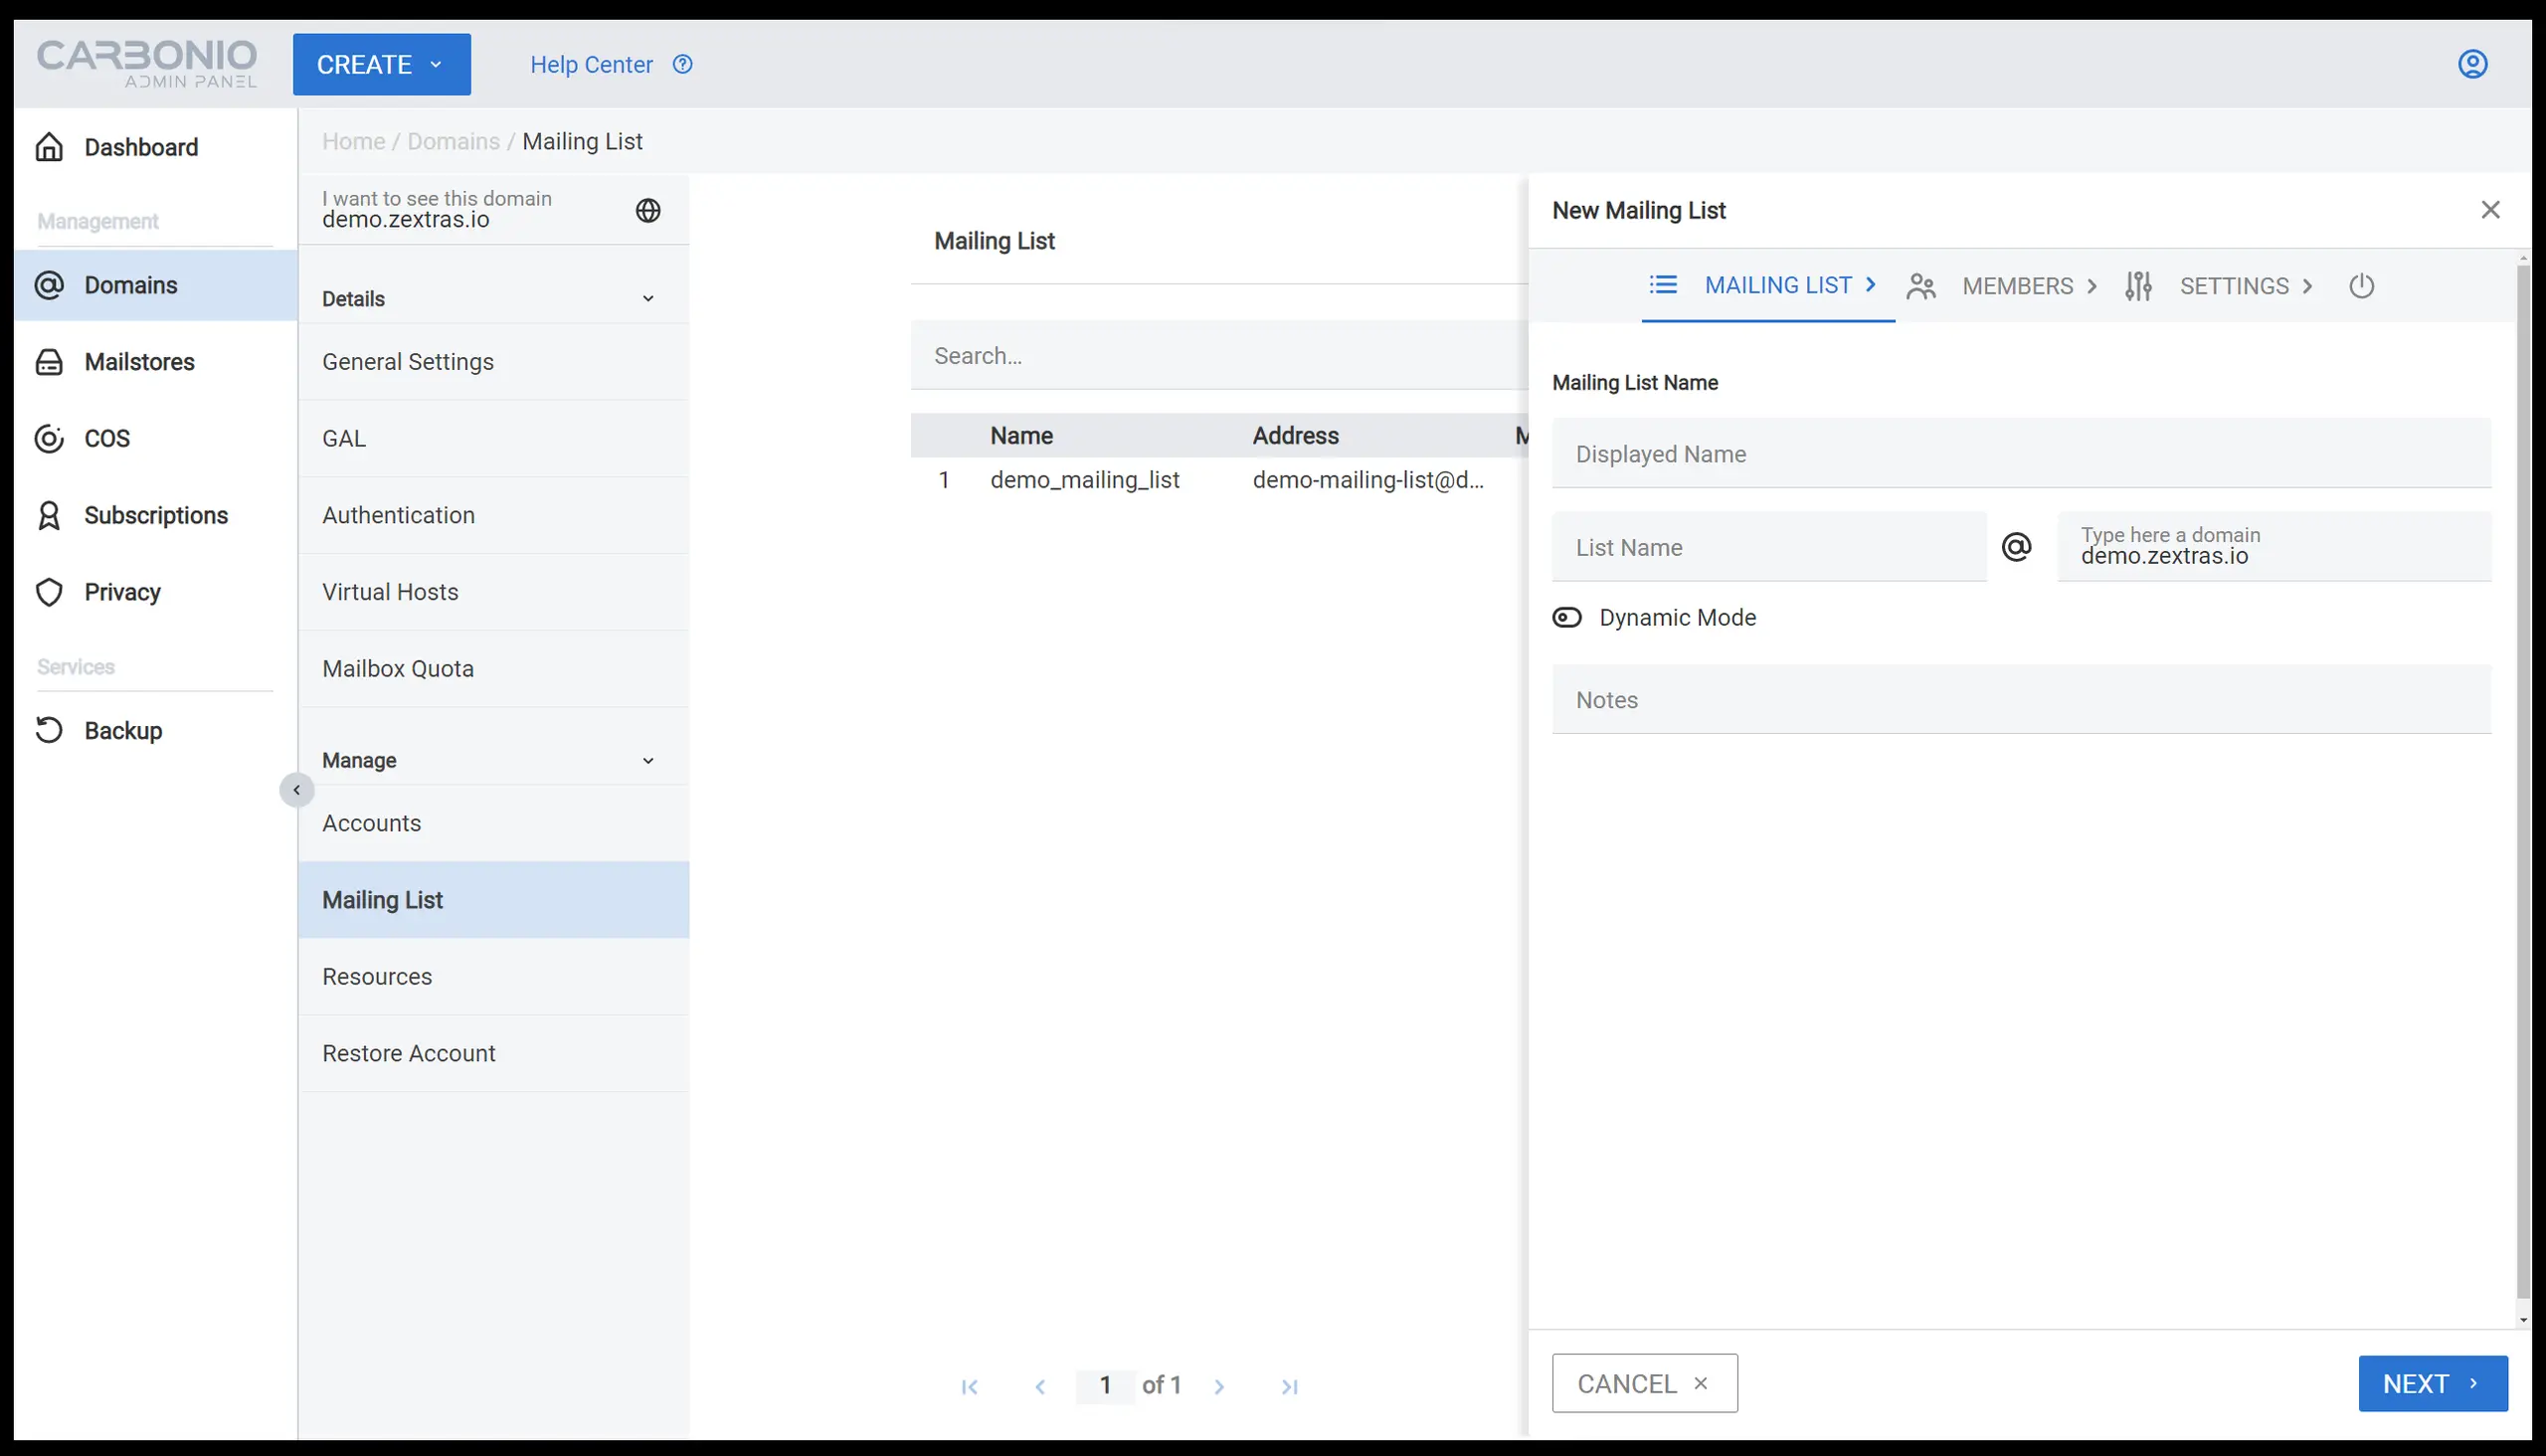Toggle the Dynamic Mode switch
Image resolution: width=2546 pixels, height=1456 pixels.
pyautogui.click(x=1566, y=617)
